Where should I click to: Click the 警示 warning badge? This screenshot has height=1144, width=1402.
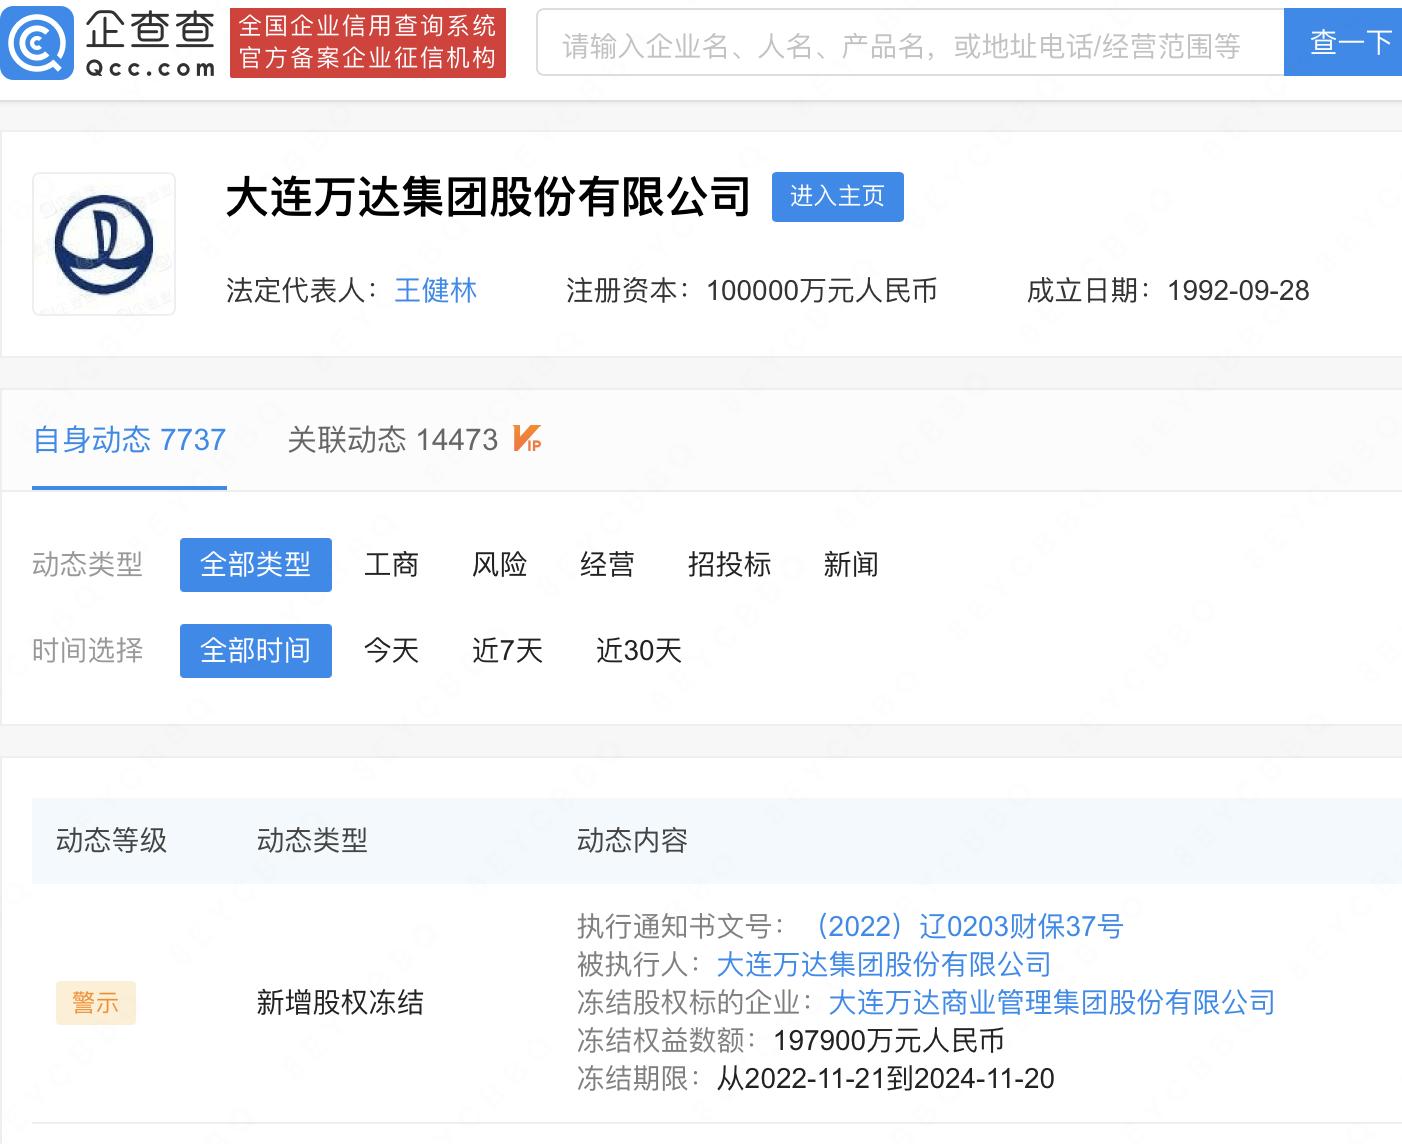coord(95,1003)
